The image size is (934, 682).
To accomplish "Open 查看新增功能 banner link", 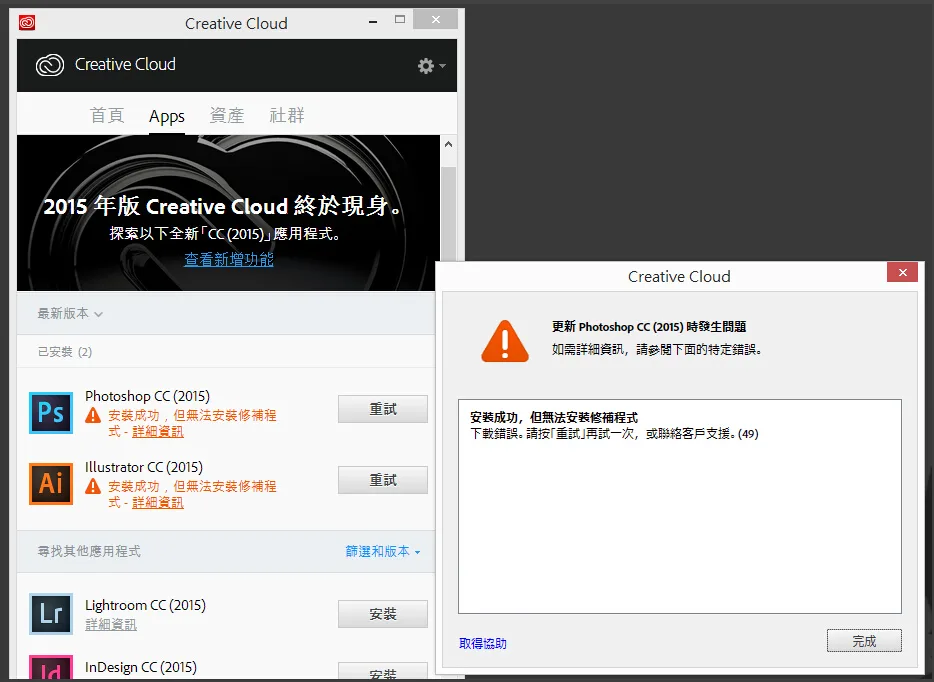I will pyautogui.click(x=229, y=259).
